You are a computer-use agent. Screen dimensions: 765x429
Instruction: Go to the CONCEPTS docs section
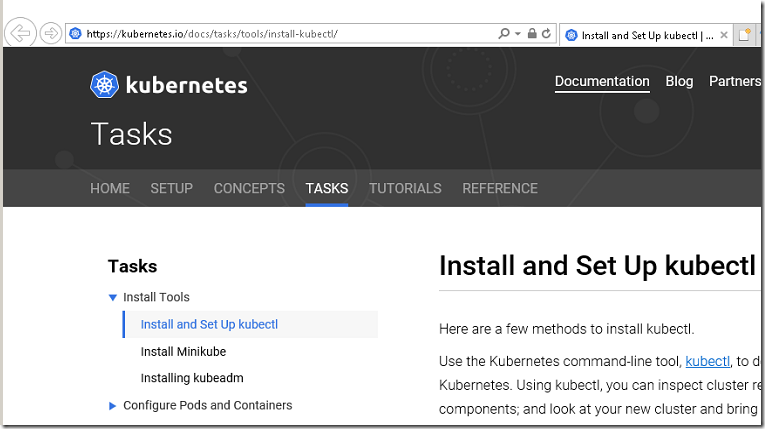point(249,188)
